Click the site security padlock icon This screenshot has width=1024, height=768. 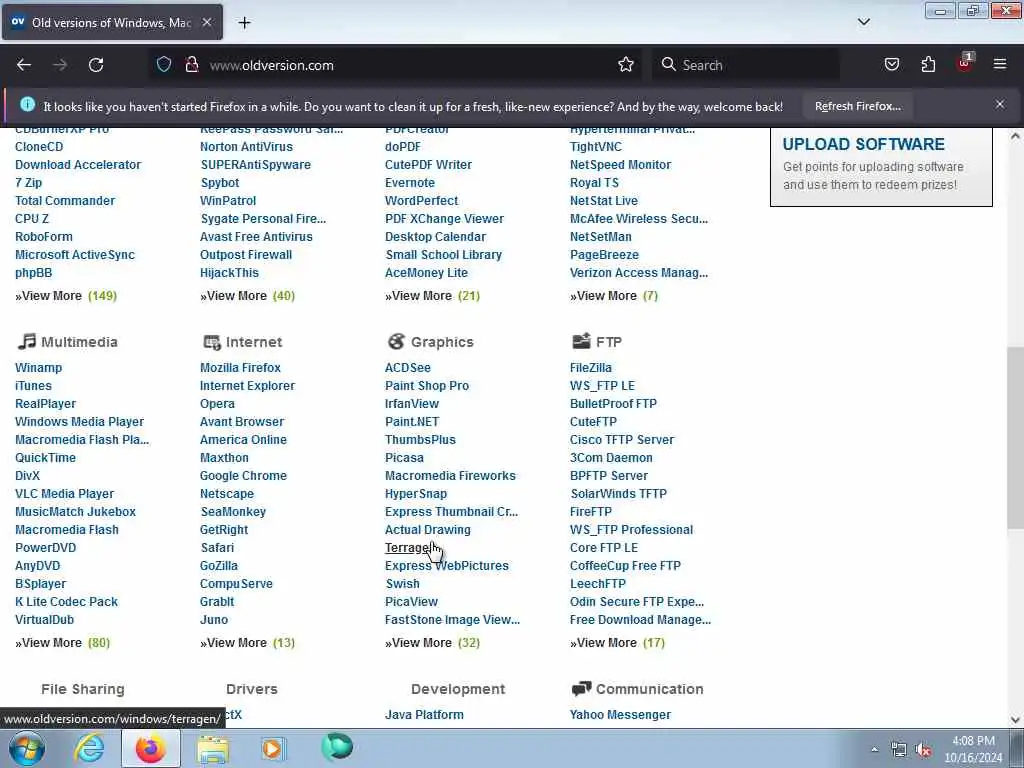191,65
